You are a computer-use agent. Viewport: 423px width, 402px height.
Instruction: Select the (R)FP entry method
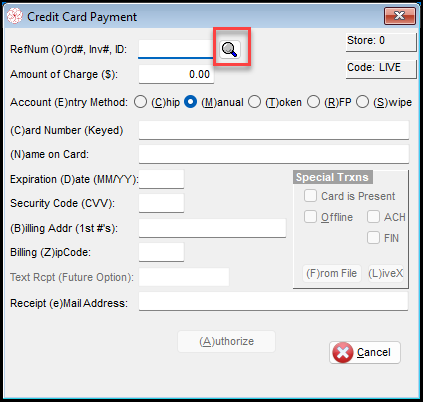tap(313, 102)
